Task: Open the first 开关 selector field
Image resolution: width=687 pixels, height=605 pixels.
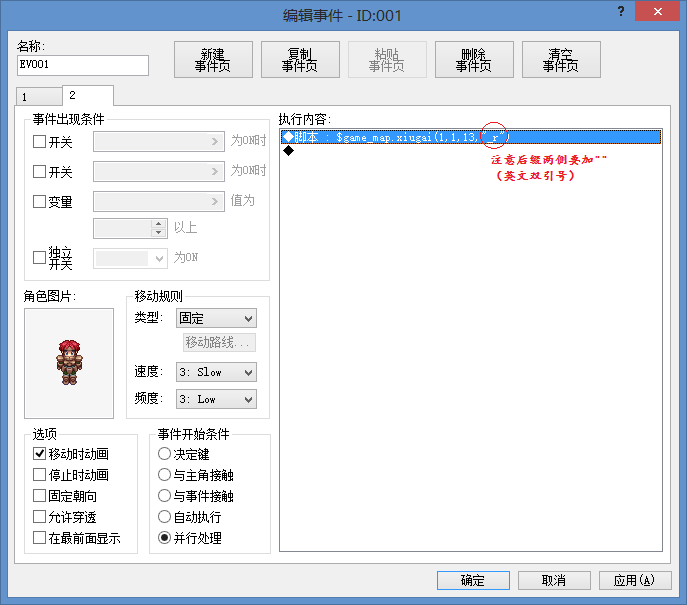Action: 159,142
